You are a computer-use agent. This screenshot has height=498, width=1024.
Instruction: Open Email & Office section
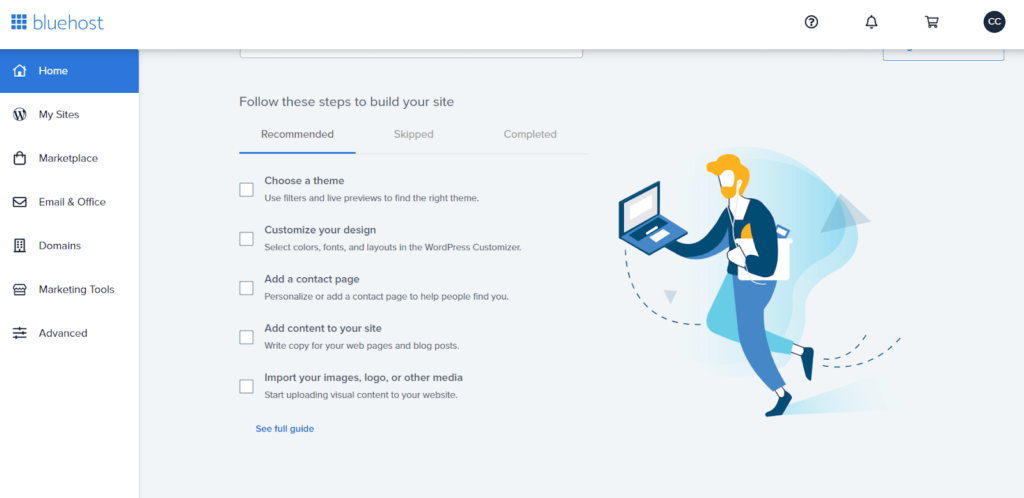[69, 202]
